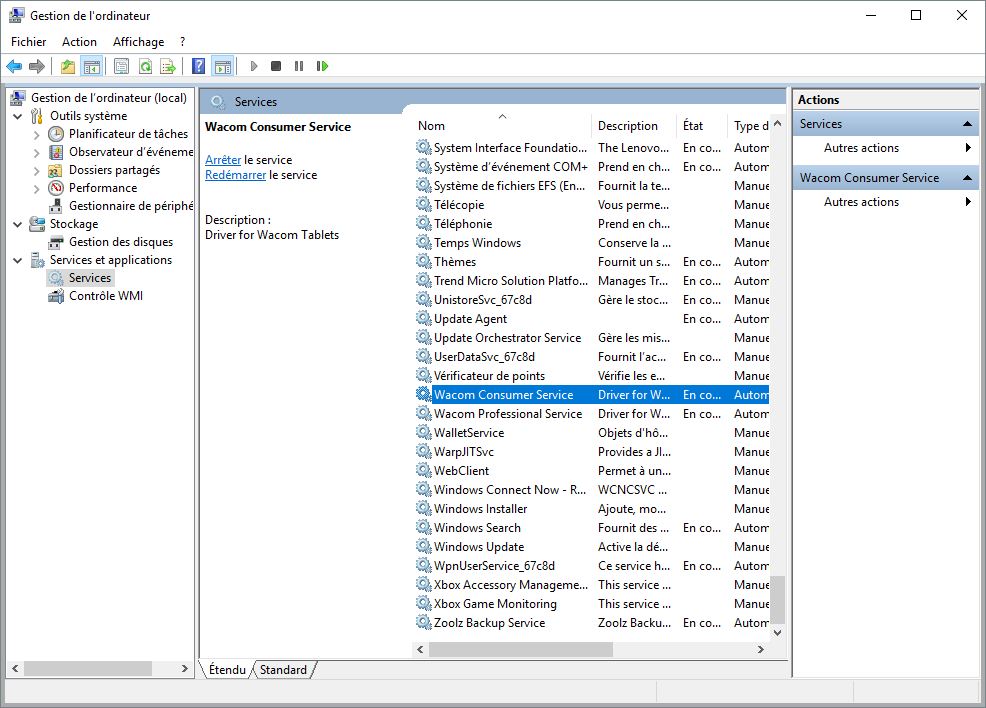Click the services list scroll-right arrow

coord(761,650)
